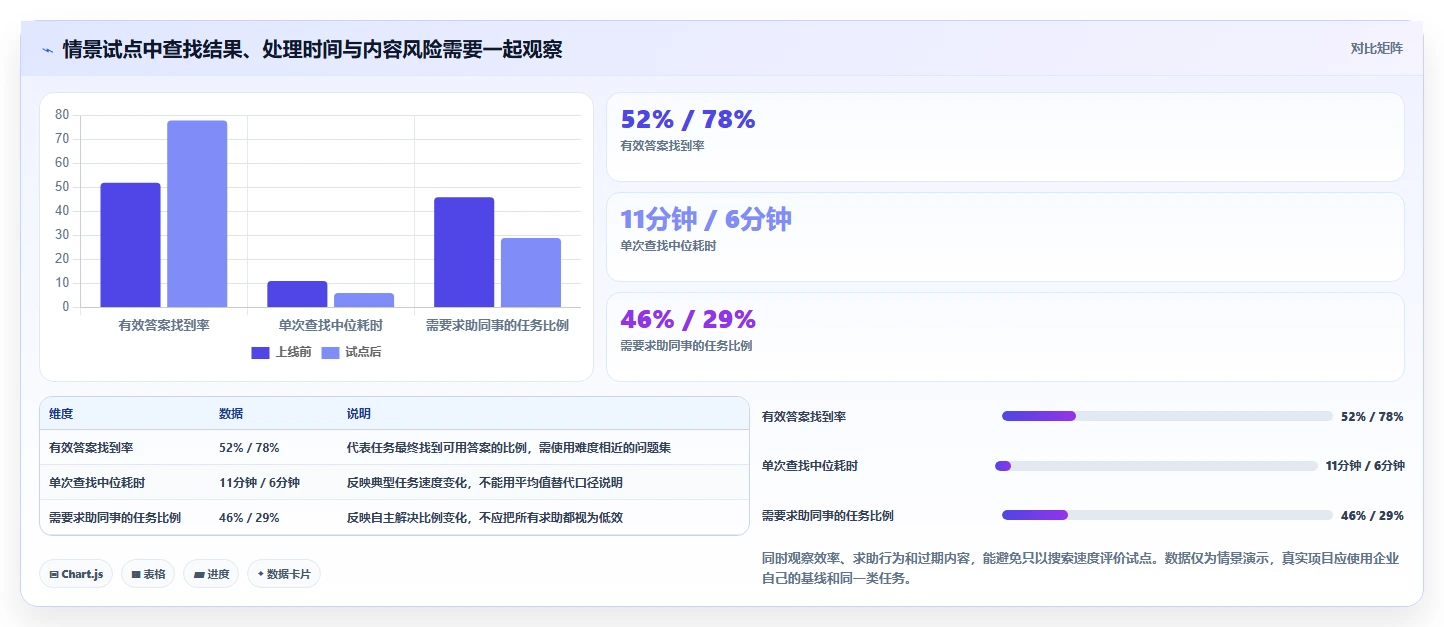Select table cell 有效答案找到率 in 维度 column

91,448
